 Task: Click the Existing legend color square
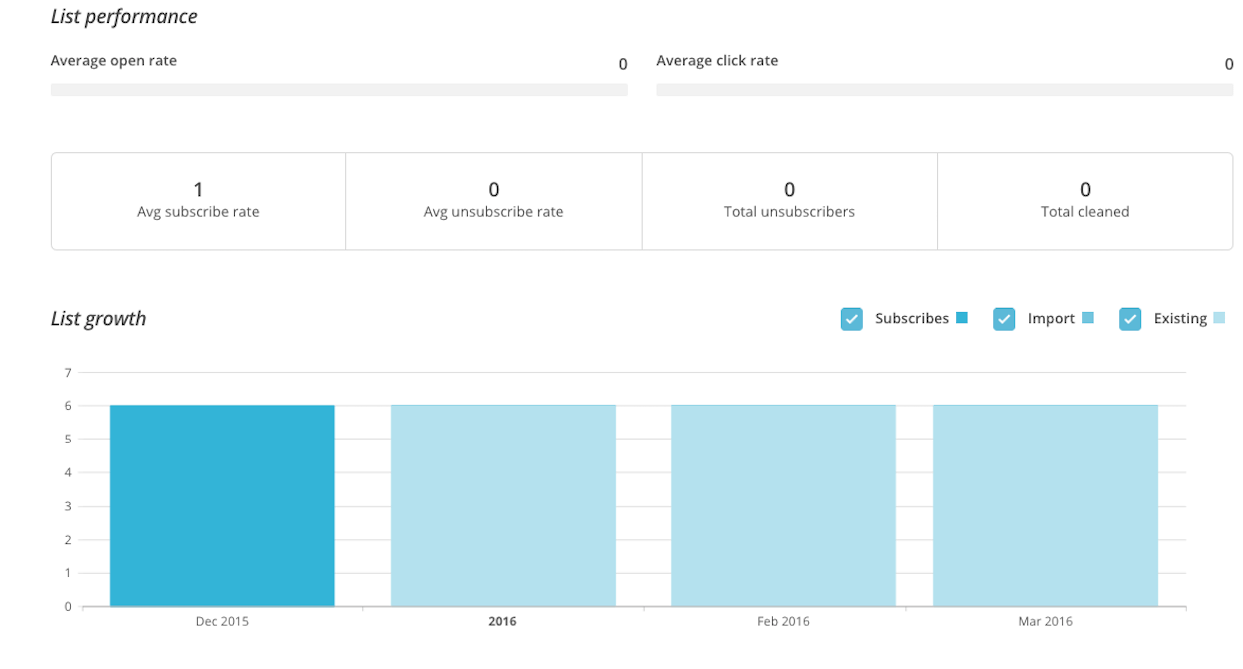click(1219, 318)
